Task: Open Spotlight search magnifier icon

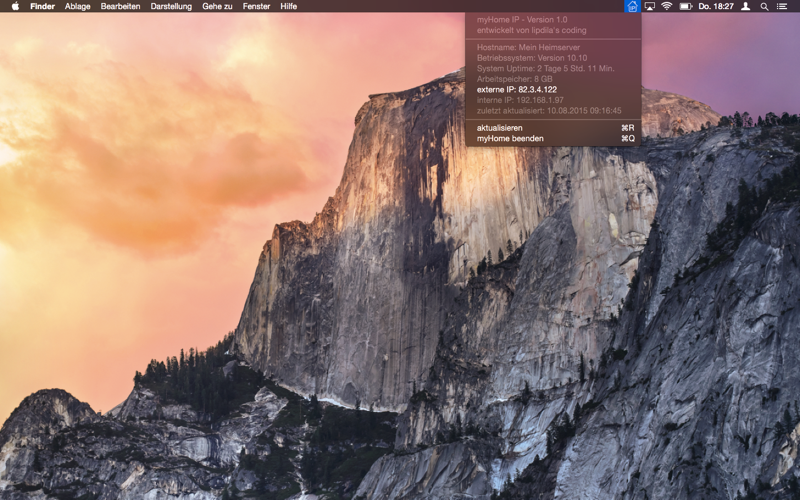Action: (x=764, y=6)
